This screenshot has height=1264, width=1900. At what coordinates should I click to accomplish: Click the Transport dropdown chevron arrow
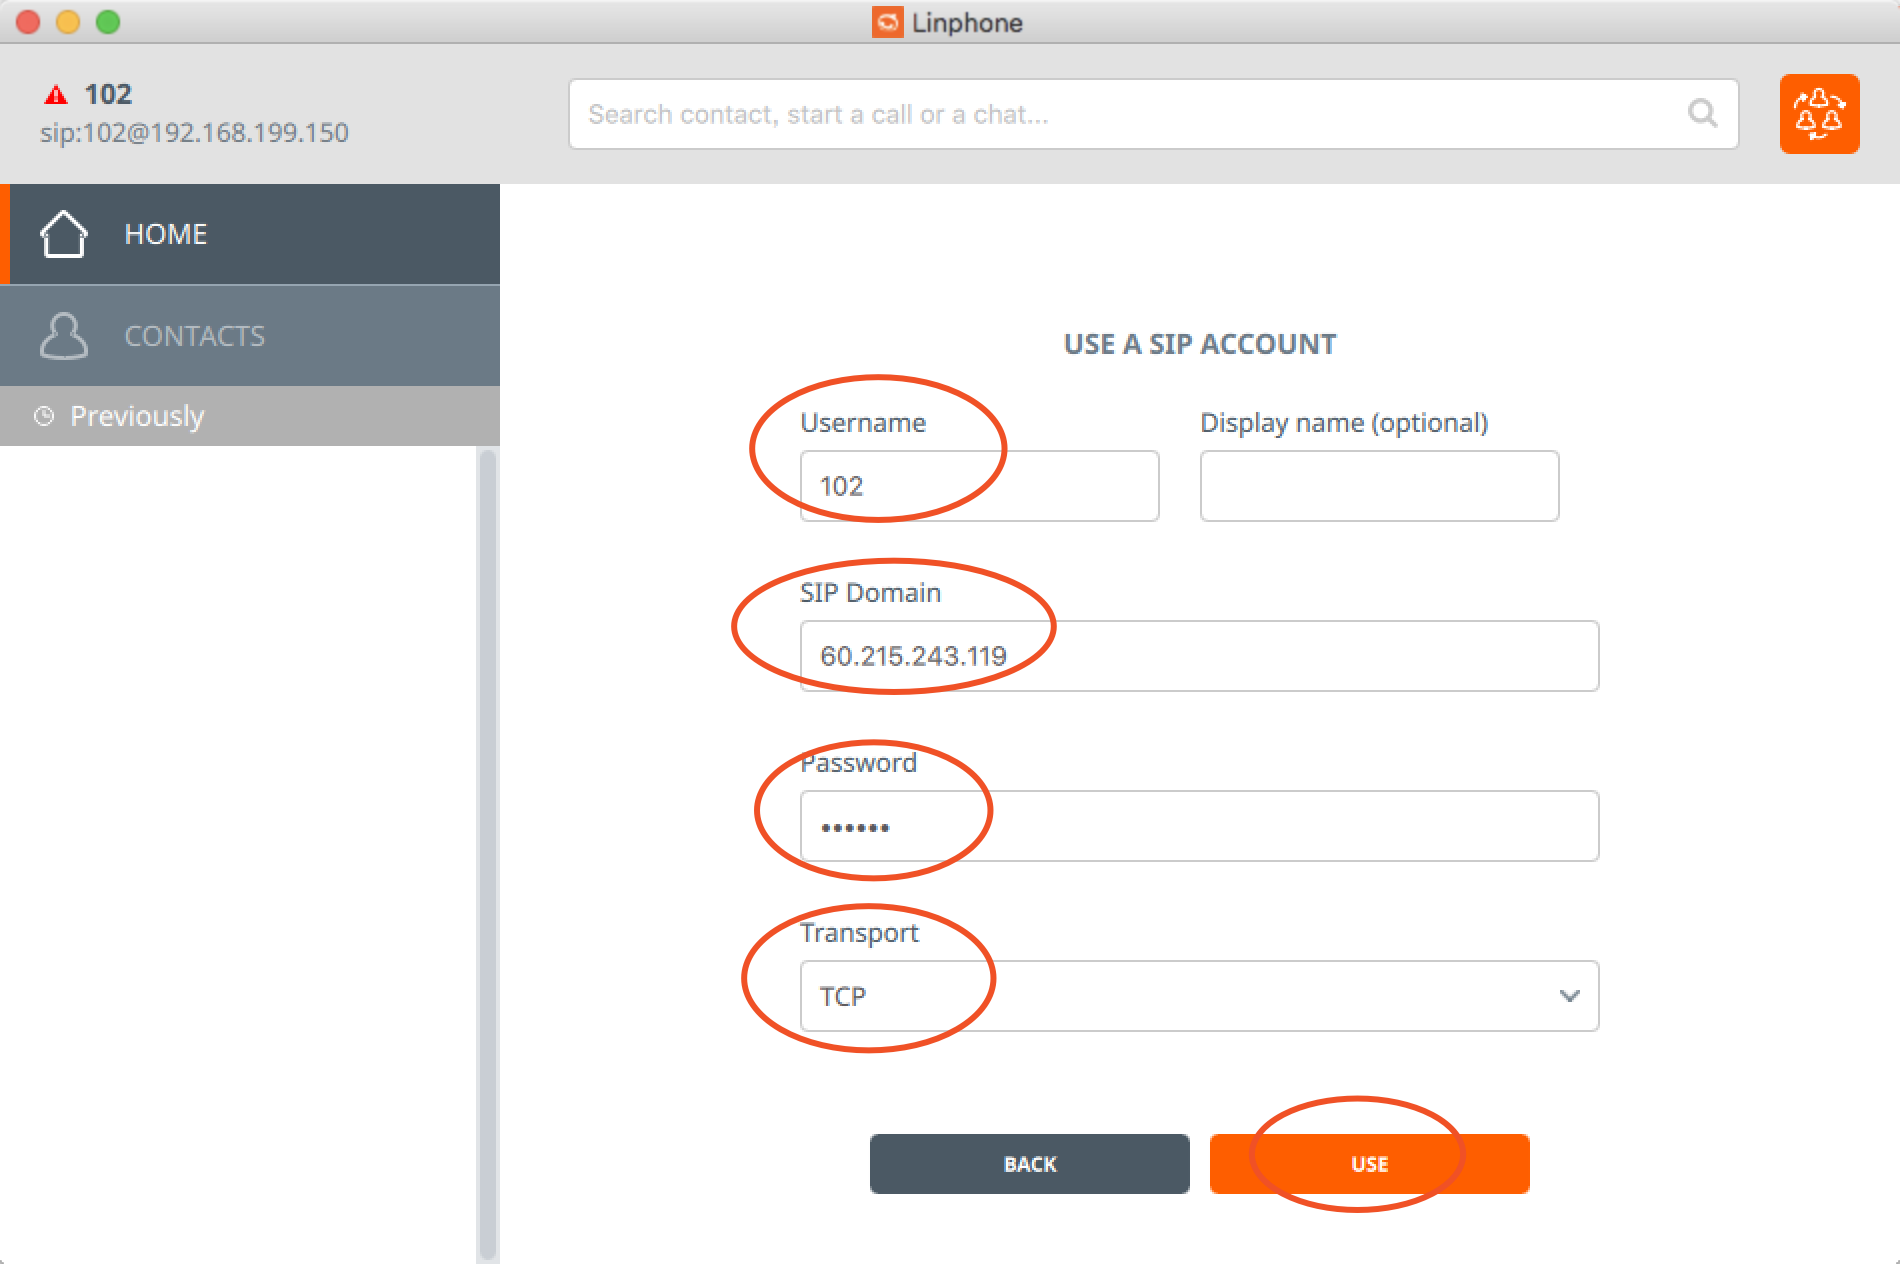[1569, 996]
